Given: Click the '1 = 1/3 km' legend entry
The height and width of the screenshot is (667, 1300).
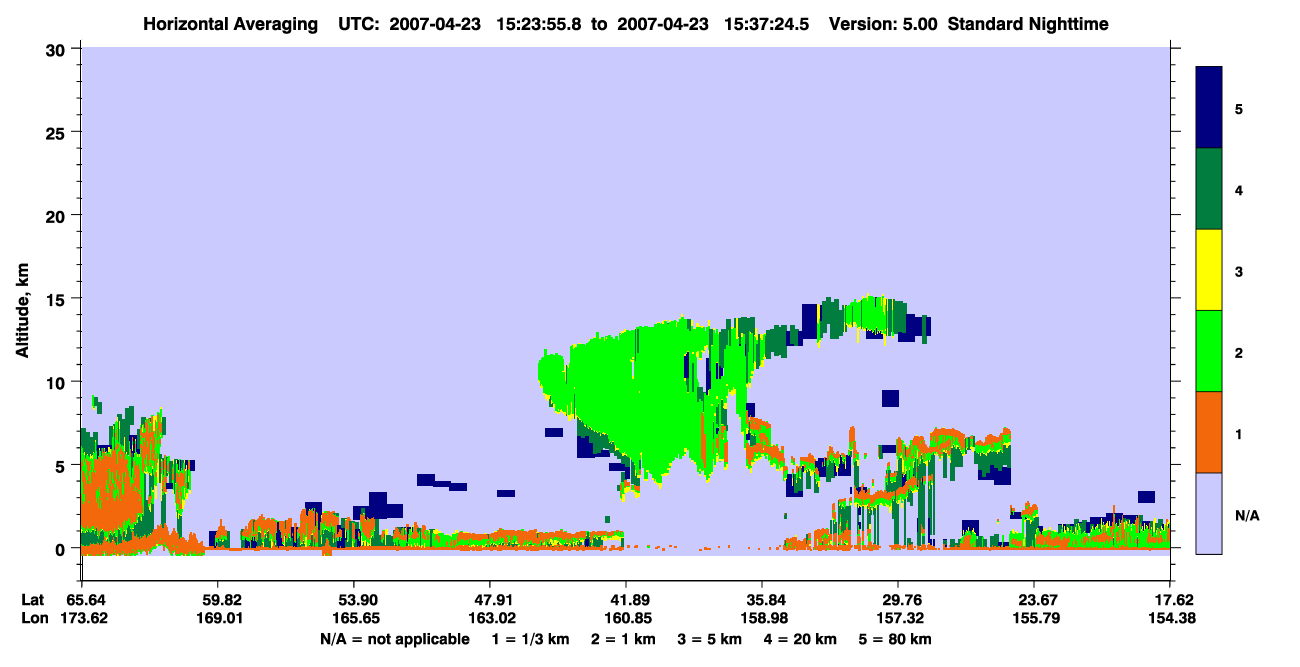Looking at the screenshot, I should [x=530, y=639].
